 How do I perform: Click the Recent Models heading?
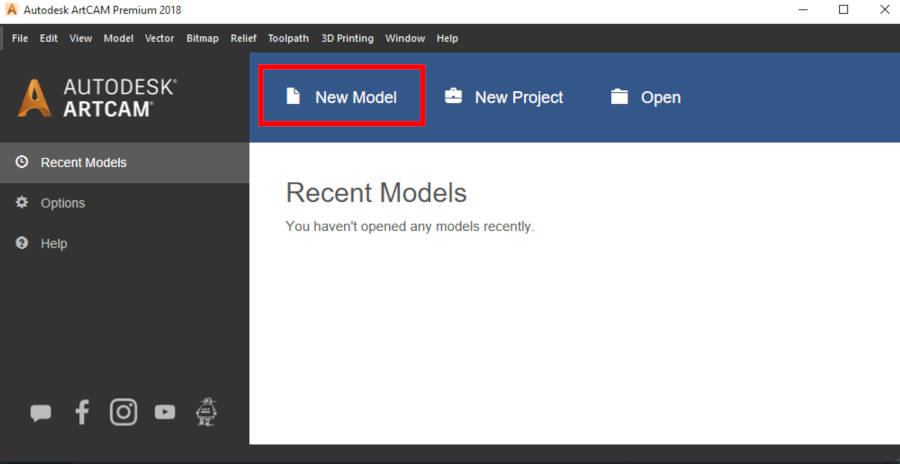coord(377,193)
